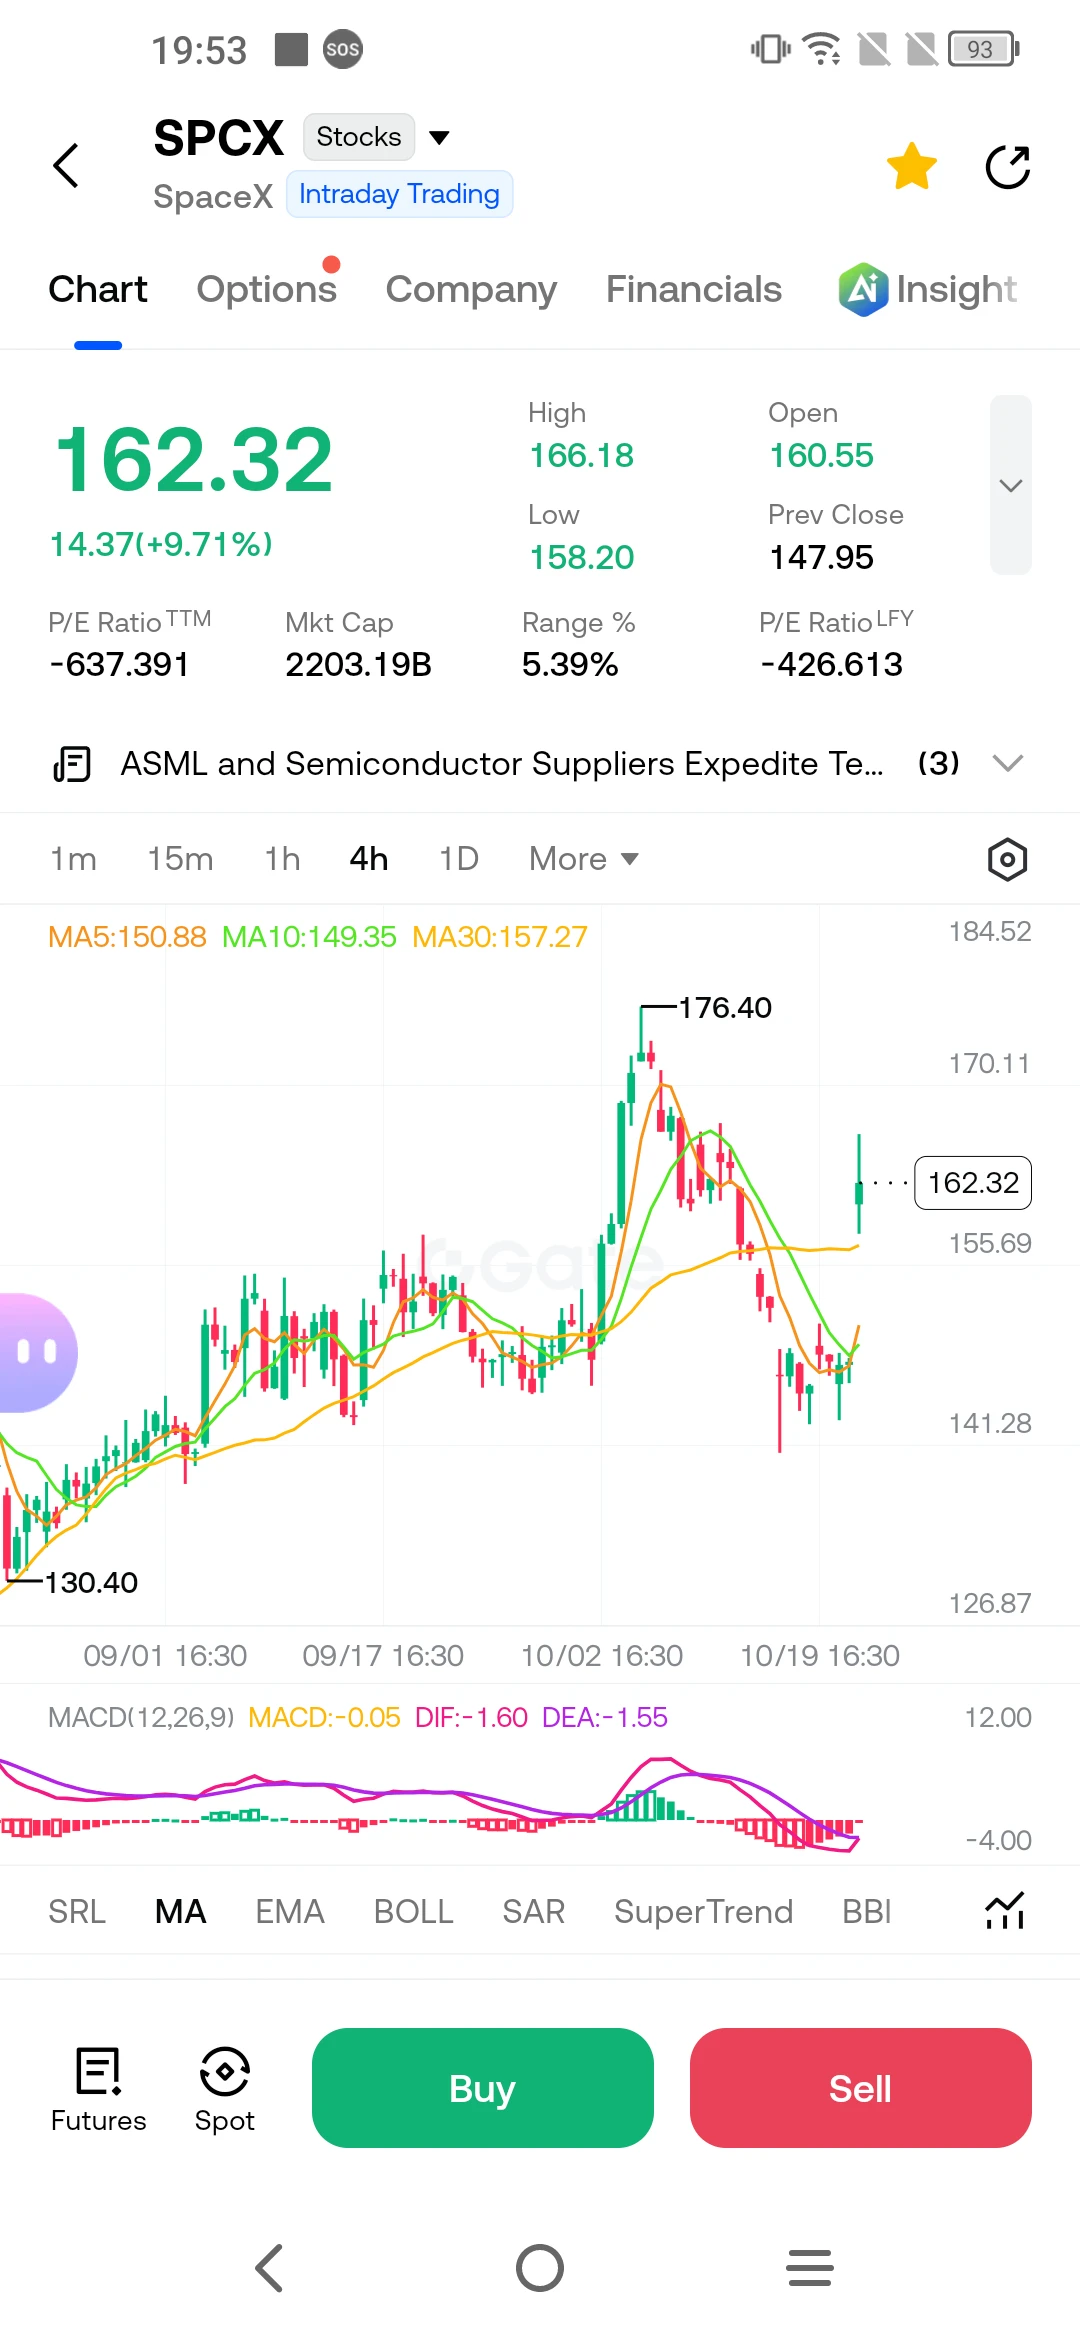The height and width of the screenshot is (2340, 1080).
Task: Select the SuperTrend indicator
Action: coord(704,1911)
